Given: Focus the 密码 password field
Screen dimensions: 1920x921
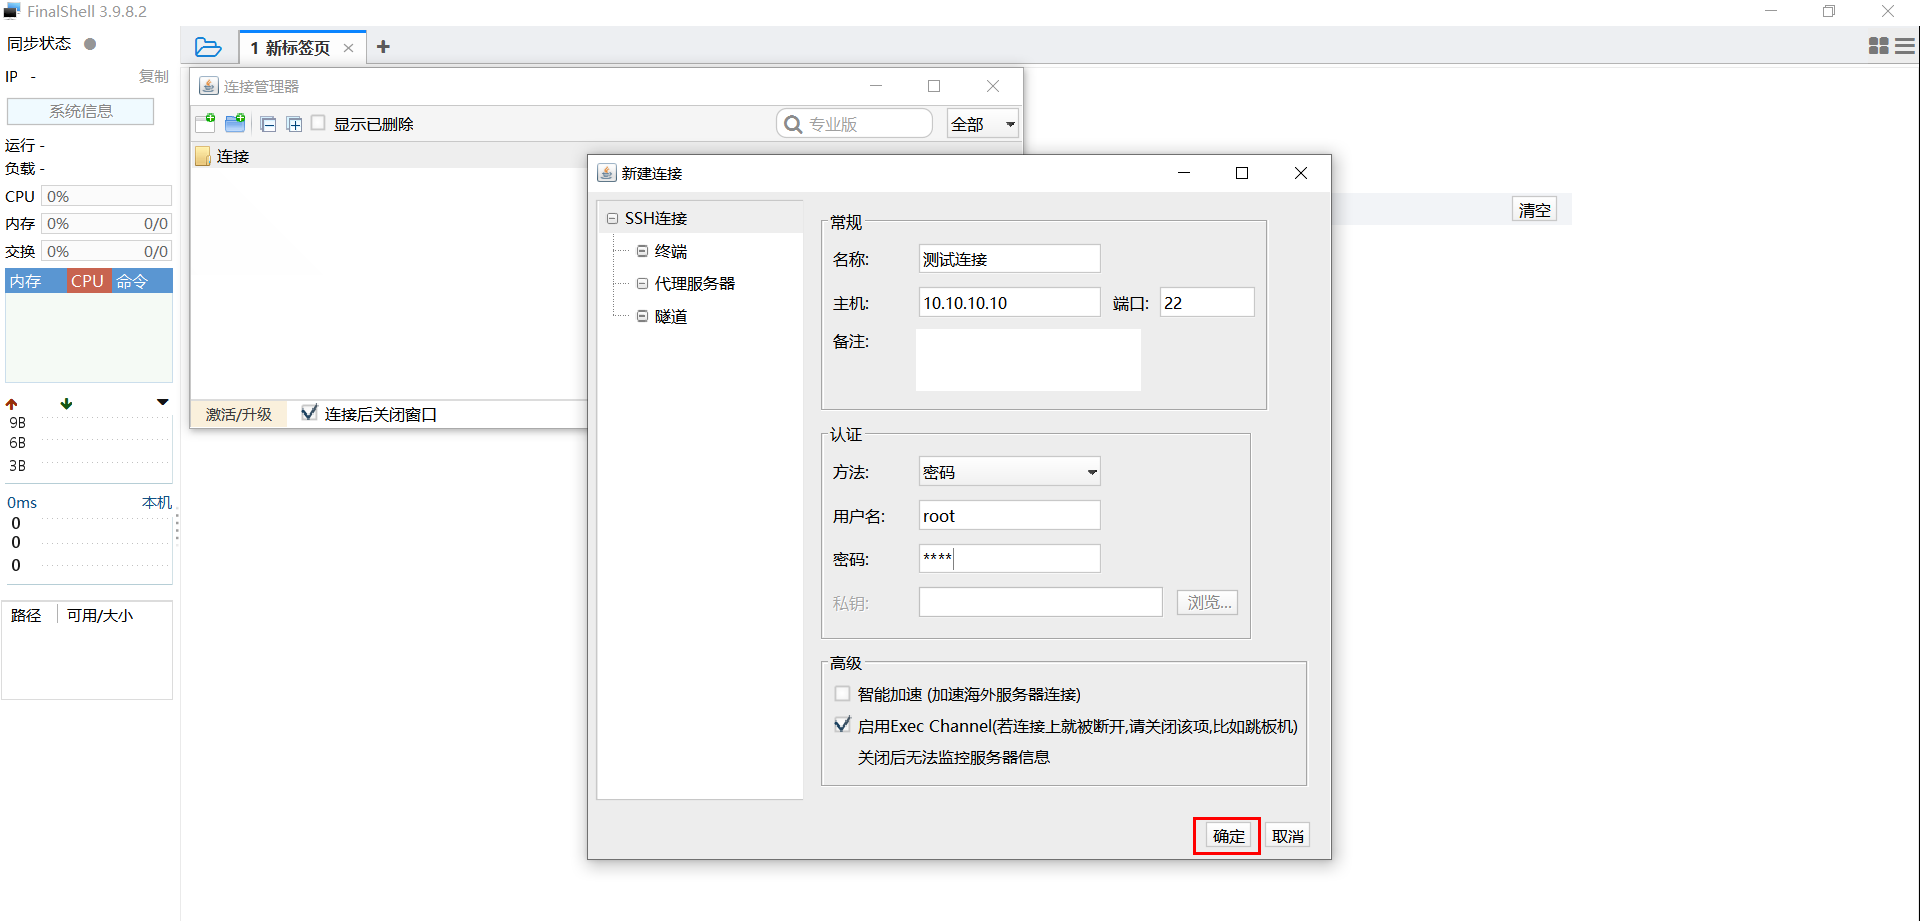Looking at the screenshot, I should (x=1009, y=558).
